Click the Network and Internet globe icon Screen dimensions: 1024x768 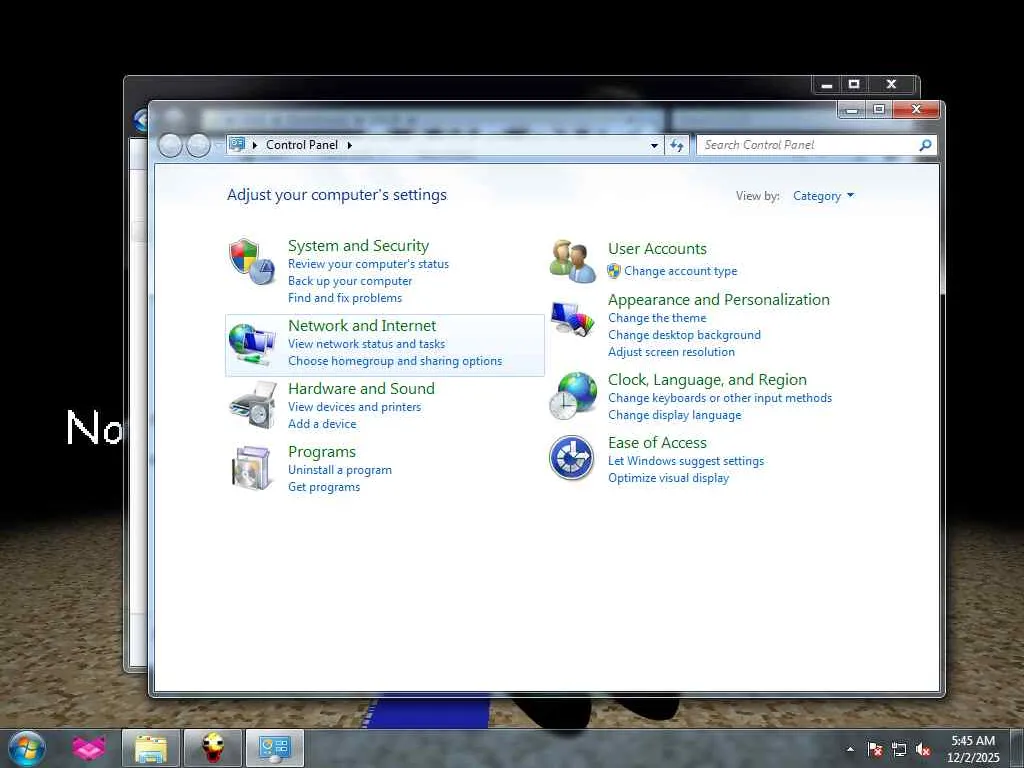coord(252,344)
